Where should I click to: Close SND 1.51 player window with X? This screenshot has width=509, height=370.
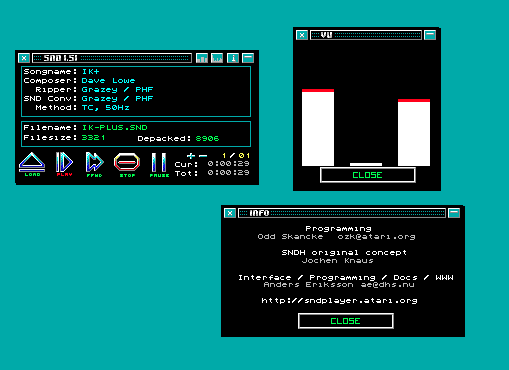point(24,58)
